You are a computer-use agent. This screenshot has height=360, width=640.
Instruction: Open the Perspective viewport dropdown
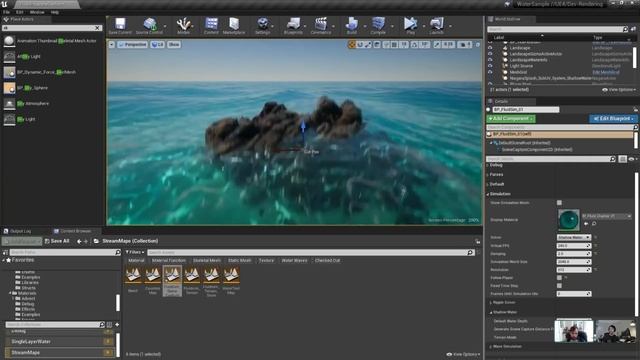(x=132, y=44)
